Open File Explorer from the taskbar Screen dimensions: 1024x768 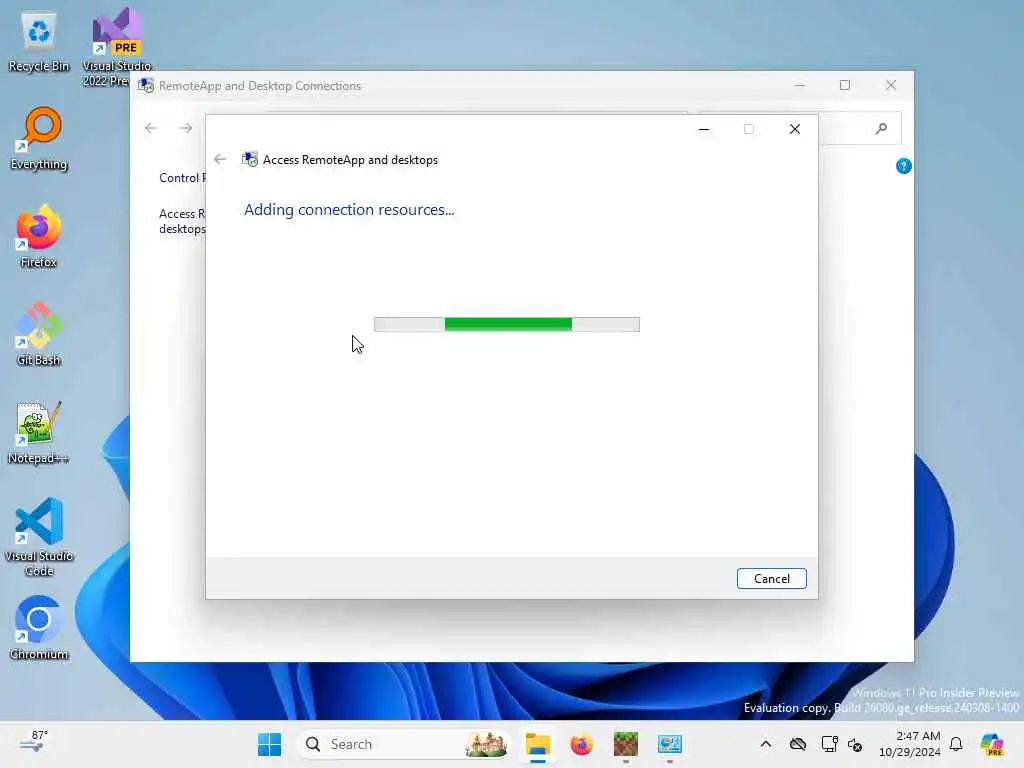537,744
